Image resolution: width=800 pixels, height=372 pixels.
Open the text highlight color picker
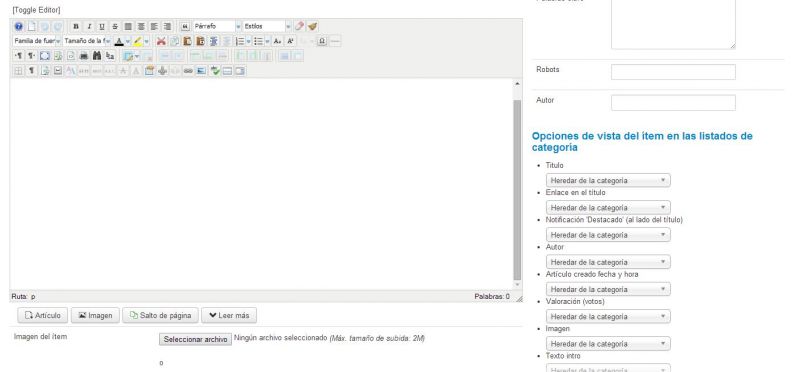point(137,41)
